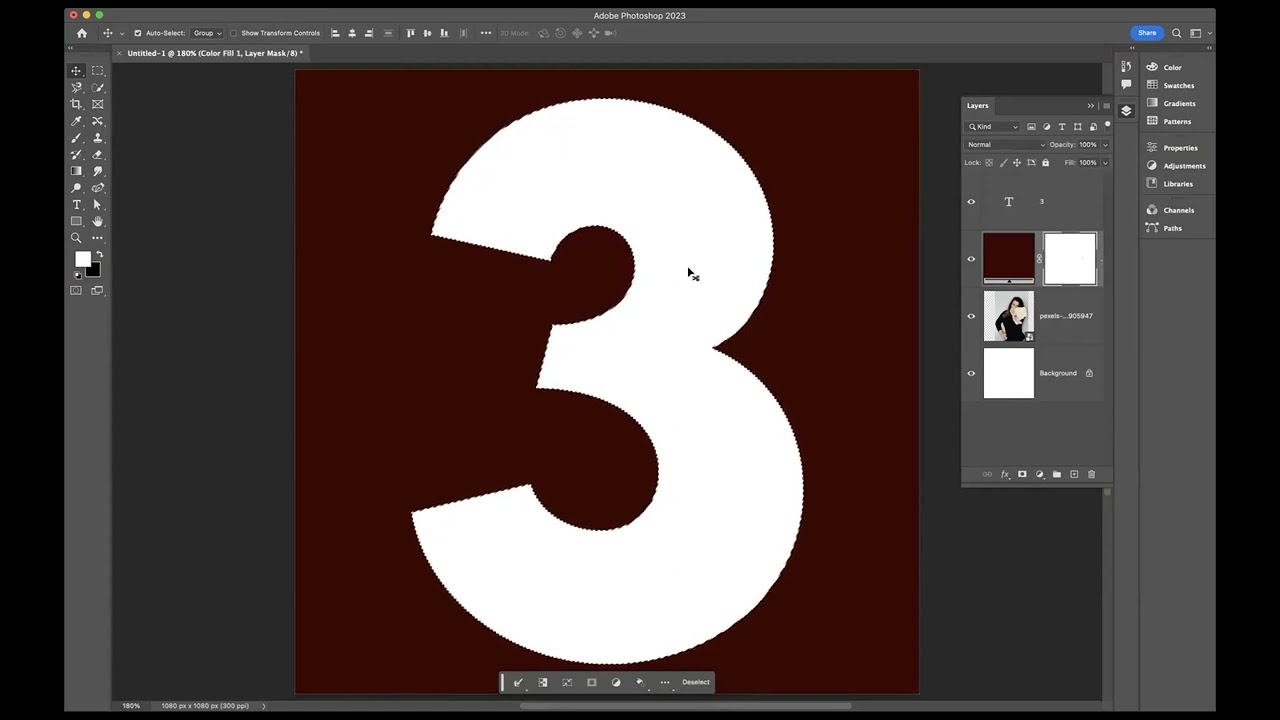Select the Path Selection tool
Viewport: 1280px width, 720px height.
[x=97, y=205]
